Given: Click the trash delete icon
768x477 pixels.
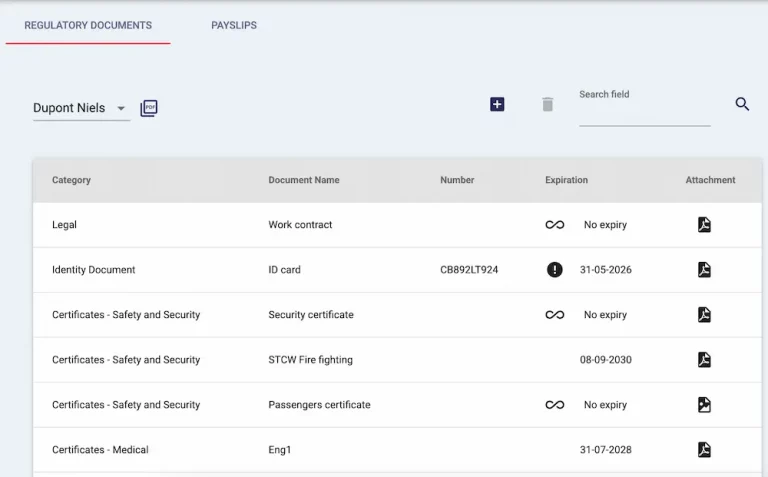Looking at the screenshot, I should [548, 104].
